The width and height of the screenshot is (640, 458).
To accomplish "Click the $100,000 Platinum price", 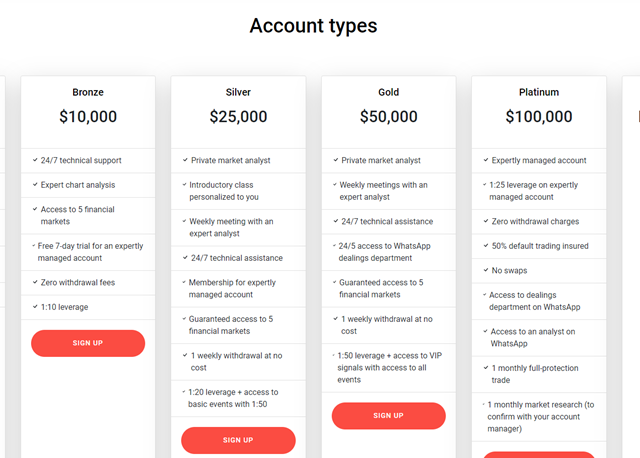I will 539,117.
